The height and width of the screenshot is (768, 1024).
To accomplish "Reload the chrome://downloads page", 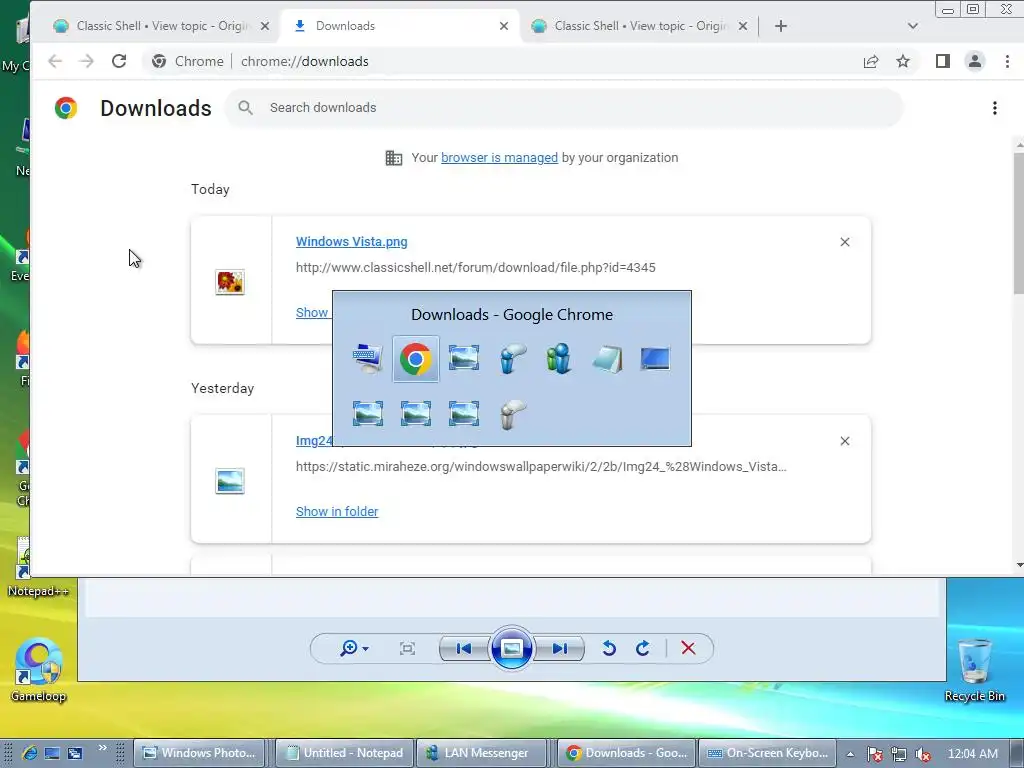I will coord(119,61).
